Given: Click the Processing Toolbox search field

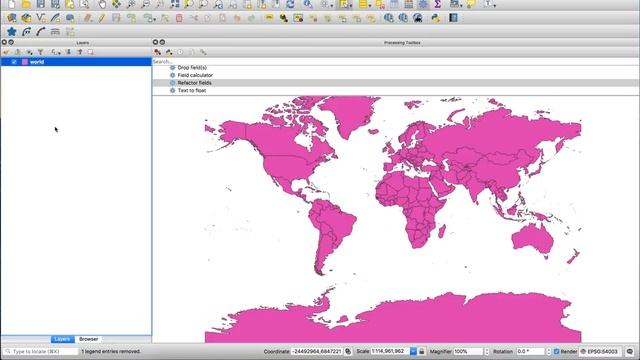Looking at the screenshot, I should point(396,62).
